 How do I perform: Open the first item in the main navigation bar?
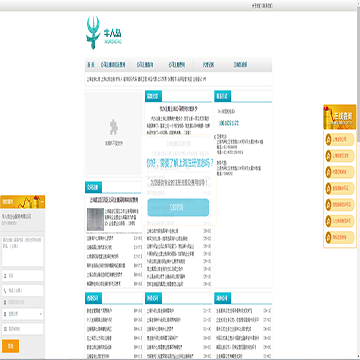(x=91, y=65)
